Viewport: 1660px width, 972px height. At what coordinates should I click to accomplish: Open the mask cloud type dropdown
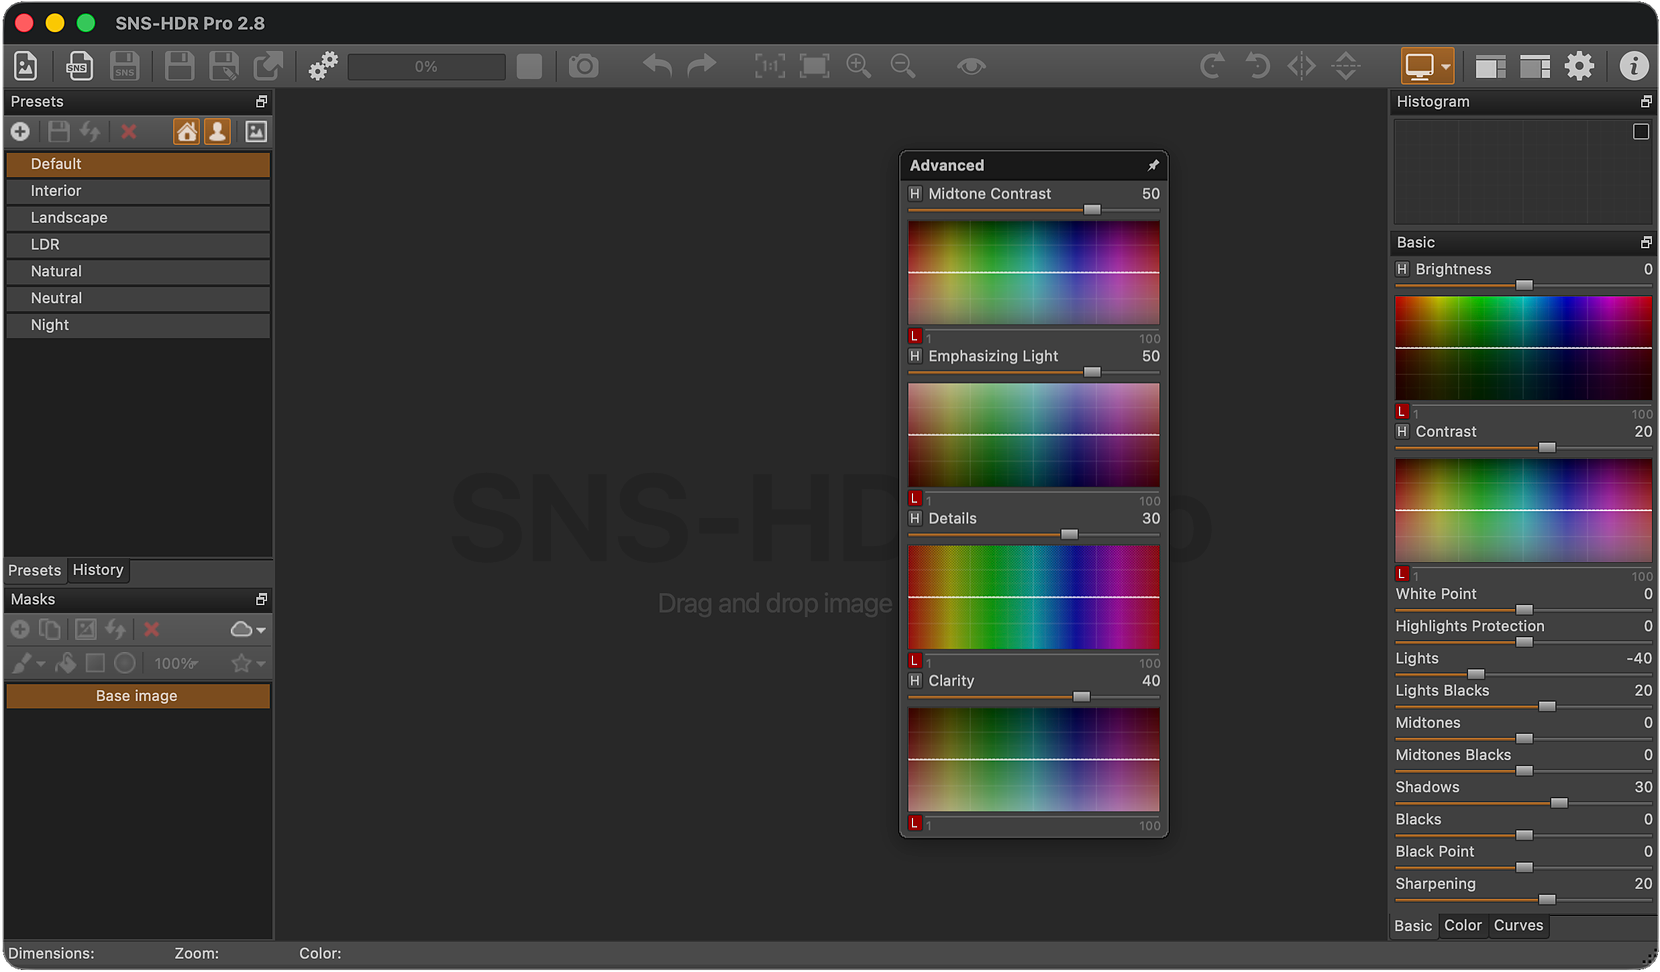[248, 630]
